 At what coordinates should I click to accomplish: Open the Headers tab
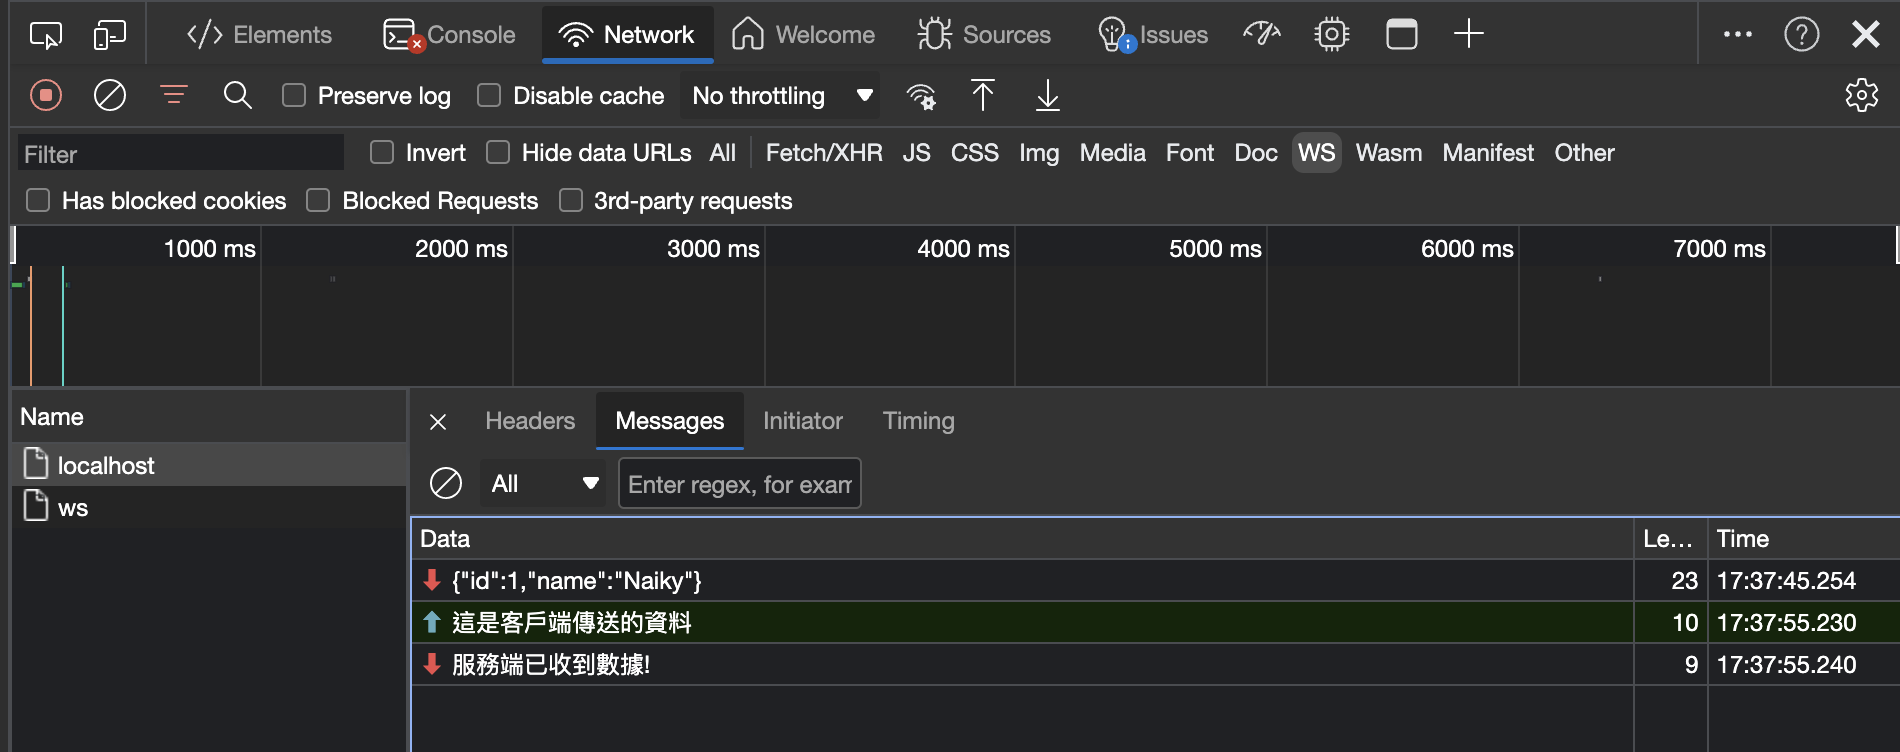(530, 421)
